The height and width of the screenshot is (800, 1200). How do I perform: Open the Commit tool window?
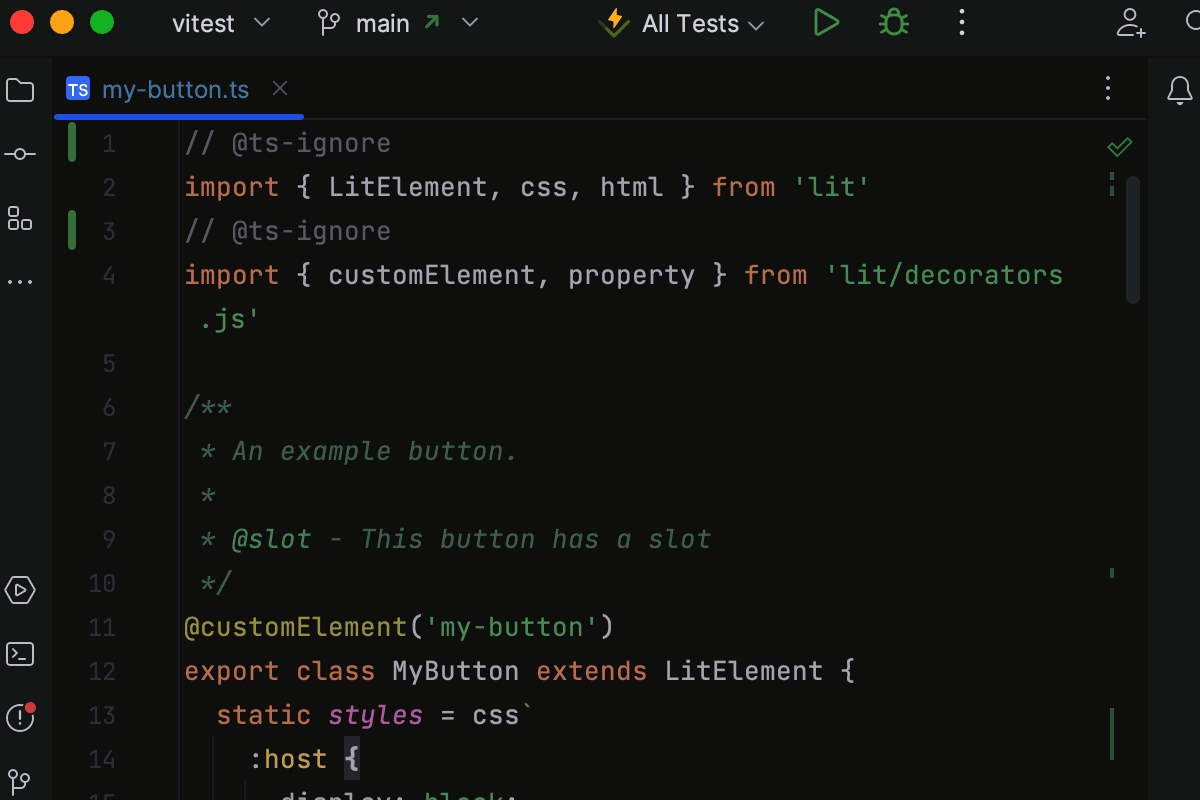click(20, 153)
